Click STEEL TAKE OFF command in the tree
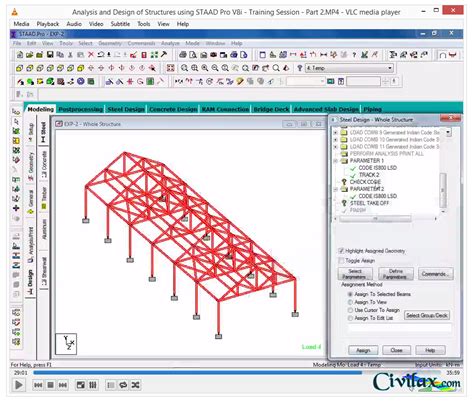474x408 pixels. [369, 203]
